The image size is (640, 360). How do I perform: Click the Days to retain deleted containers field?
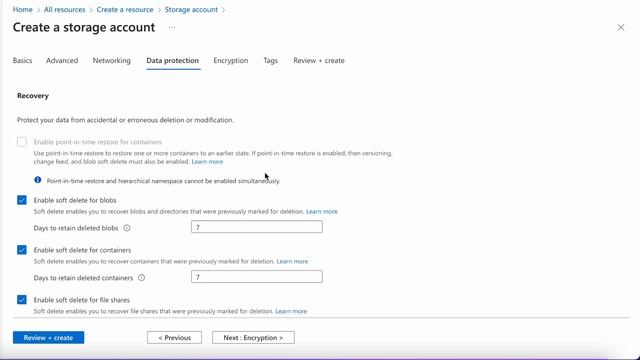[x=257, y=277]
